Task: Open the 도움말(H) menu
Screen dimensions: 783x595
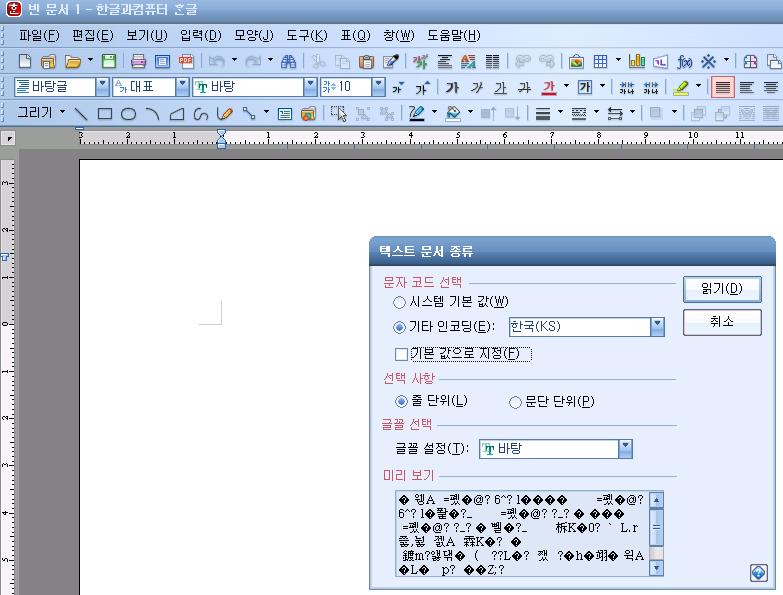Action: click(x=453, y=35)
